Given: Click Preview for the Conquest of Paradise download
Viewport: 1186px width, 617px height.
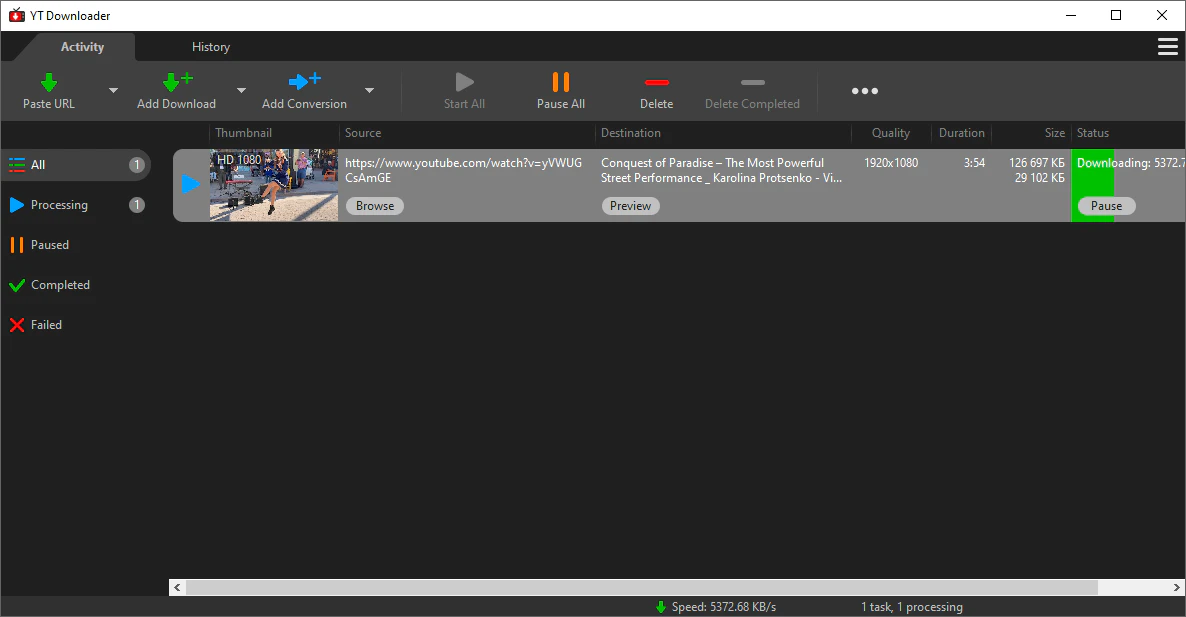Looking at the screenshot, I should point(630,205).
